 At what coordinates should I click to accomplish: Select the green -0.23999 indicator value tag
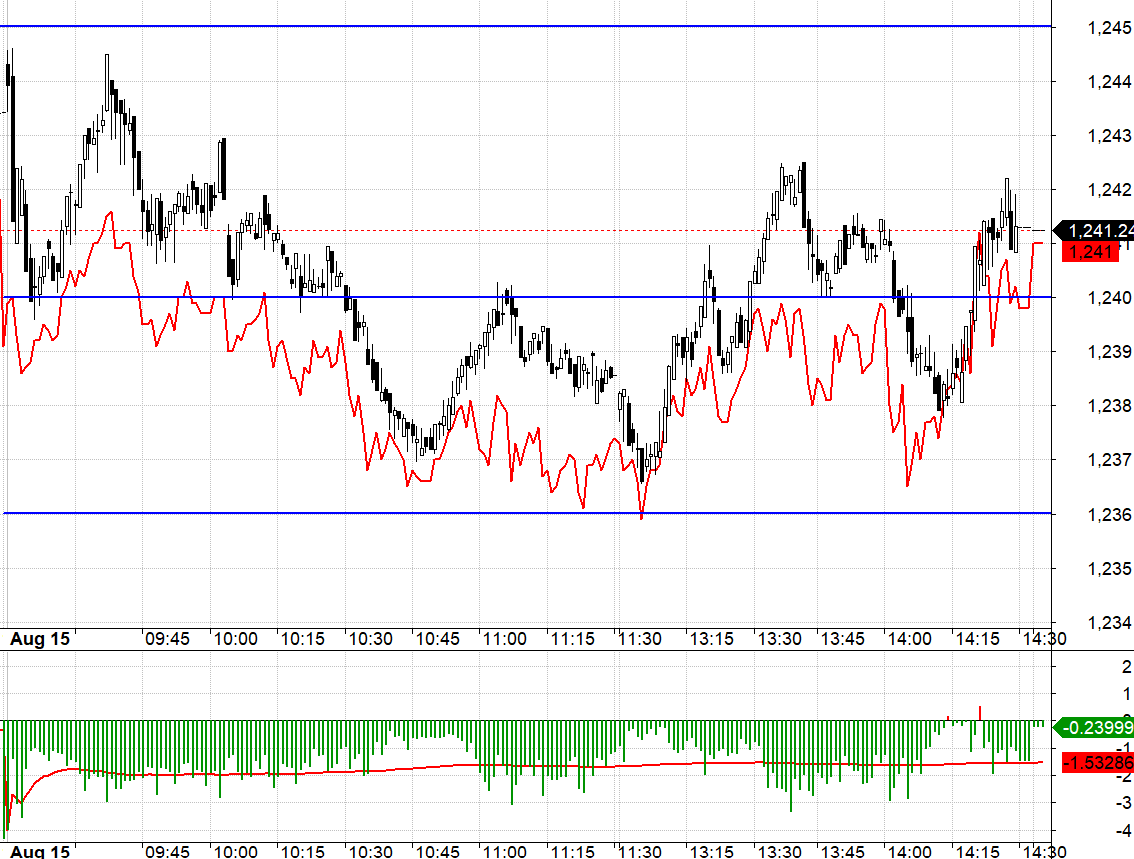click(x=1098, y=728)
